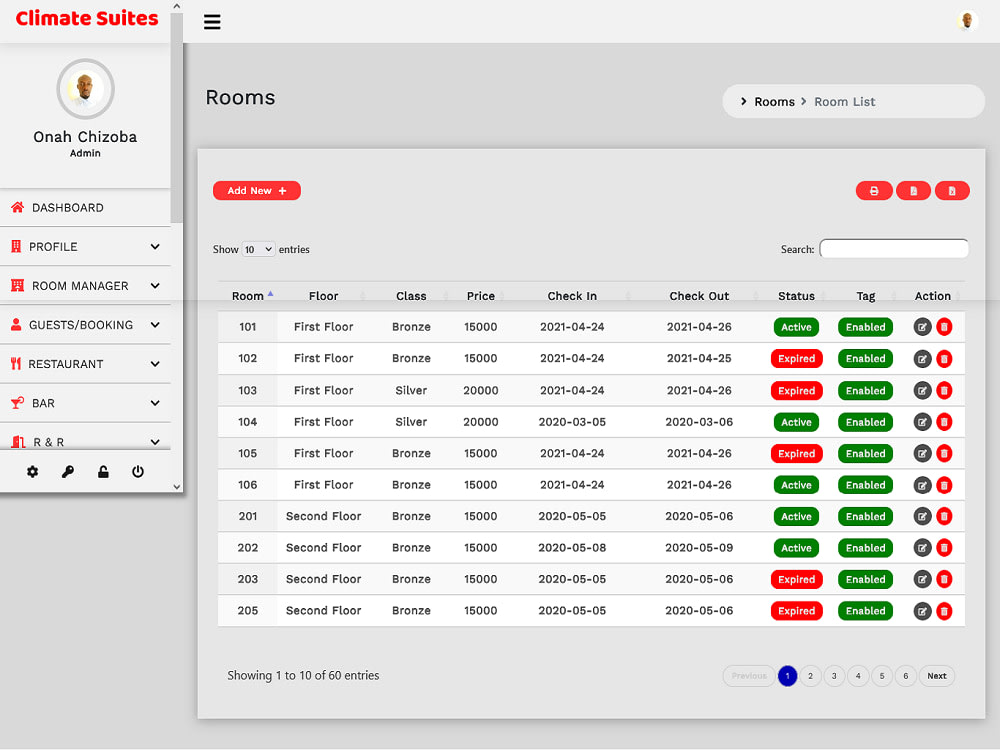Edit room 101
Viewport: 1000px width, 750px height.
tap(922, 327)
